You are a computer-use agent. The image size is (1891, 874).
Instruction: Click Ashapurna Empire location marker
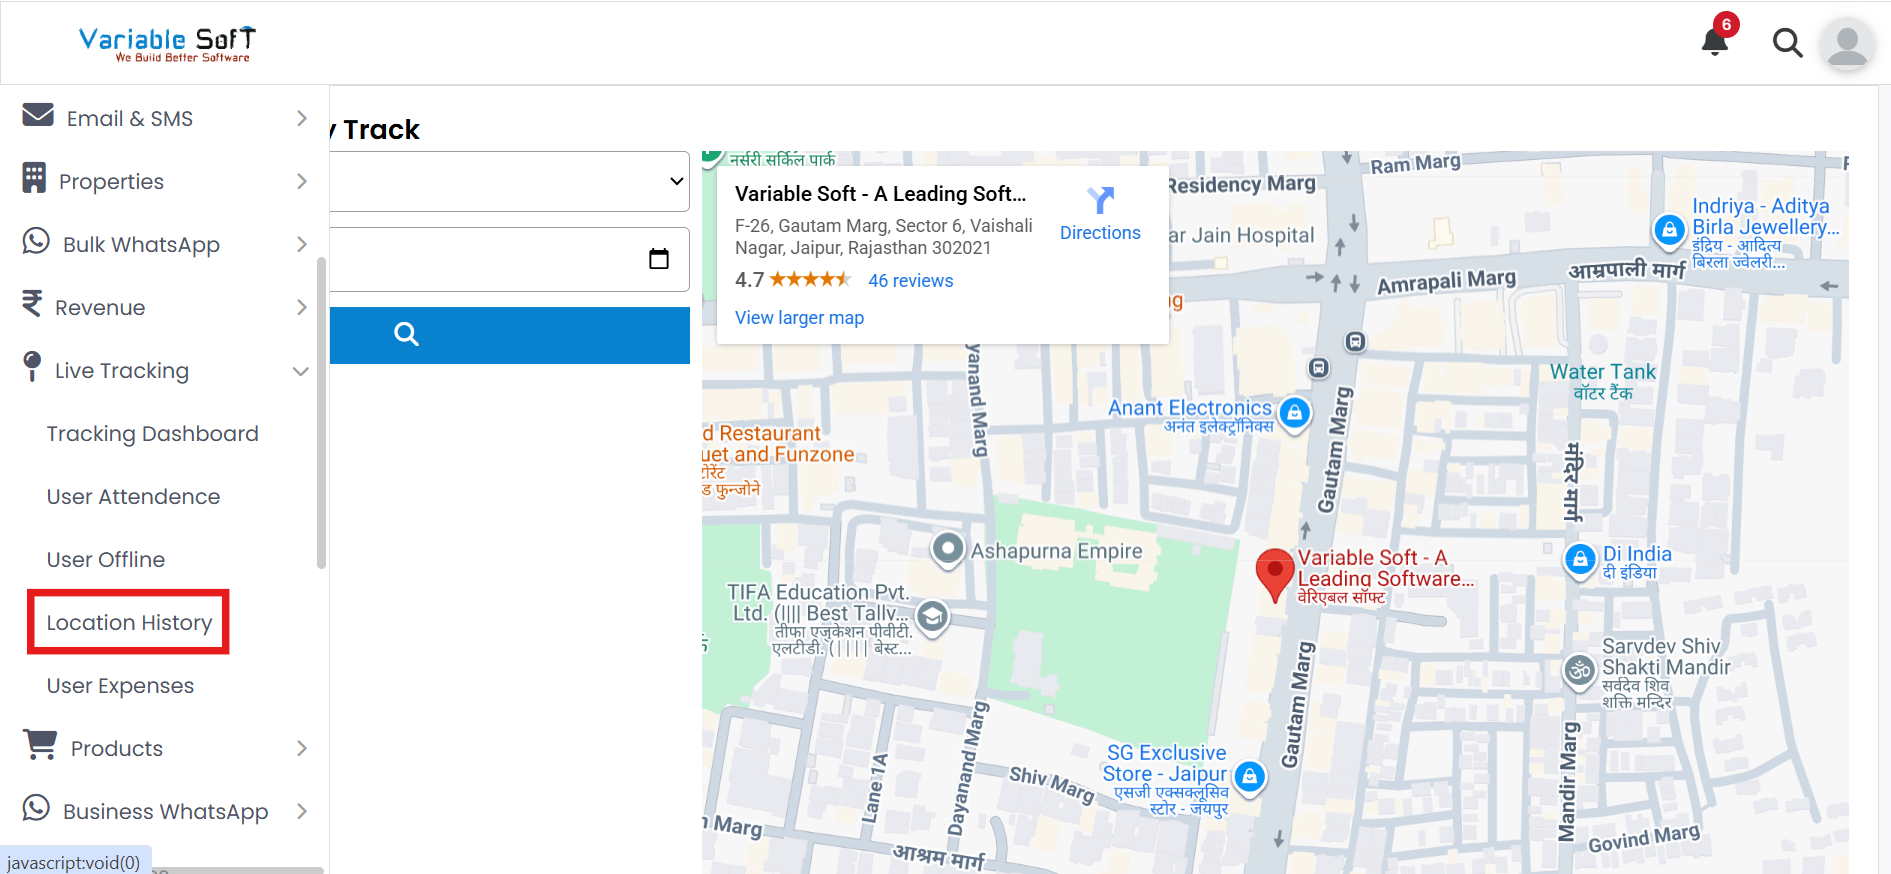pos(948,549)
